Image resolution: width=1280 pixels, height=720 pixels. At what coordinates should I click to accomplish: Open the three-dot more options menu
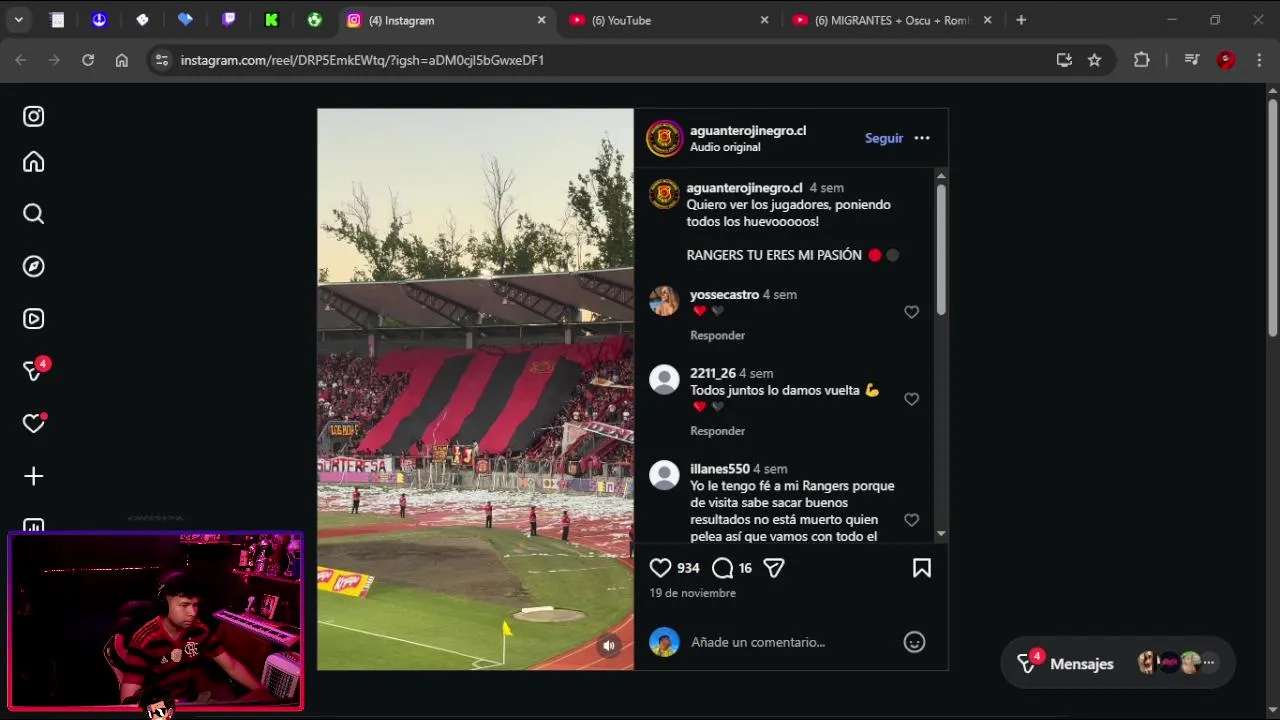click(922, 138)
